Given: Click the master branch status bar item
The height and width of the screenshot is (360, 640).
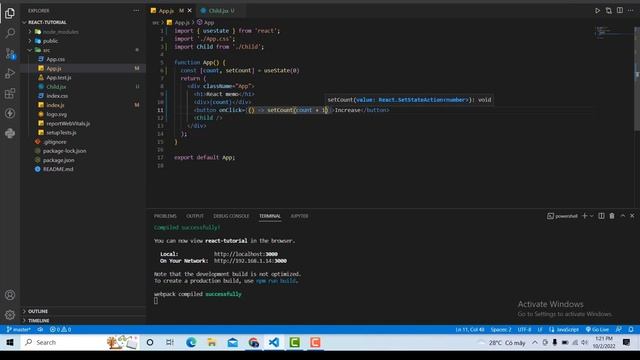Looking at the screenshot, I should [19, 329].
